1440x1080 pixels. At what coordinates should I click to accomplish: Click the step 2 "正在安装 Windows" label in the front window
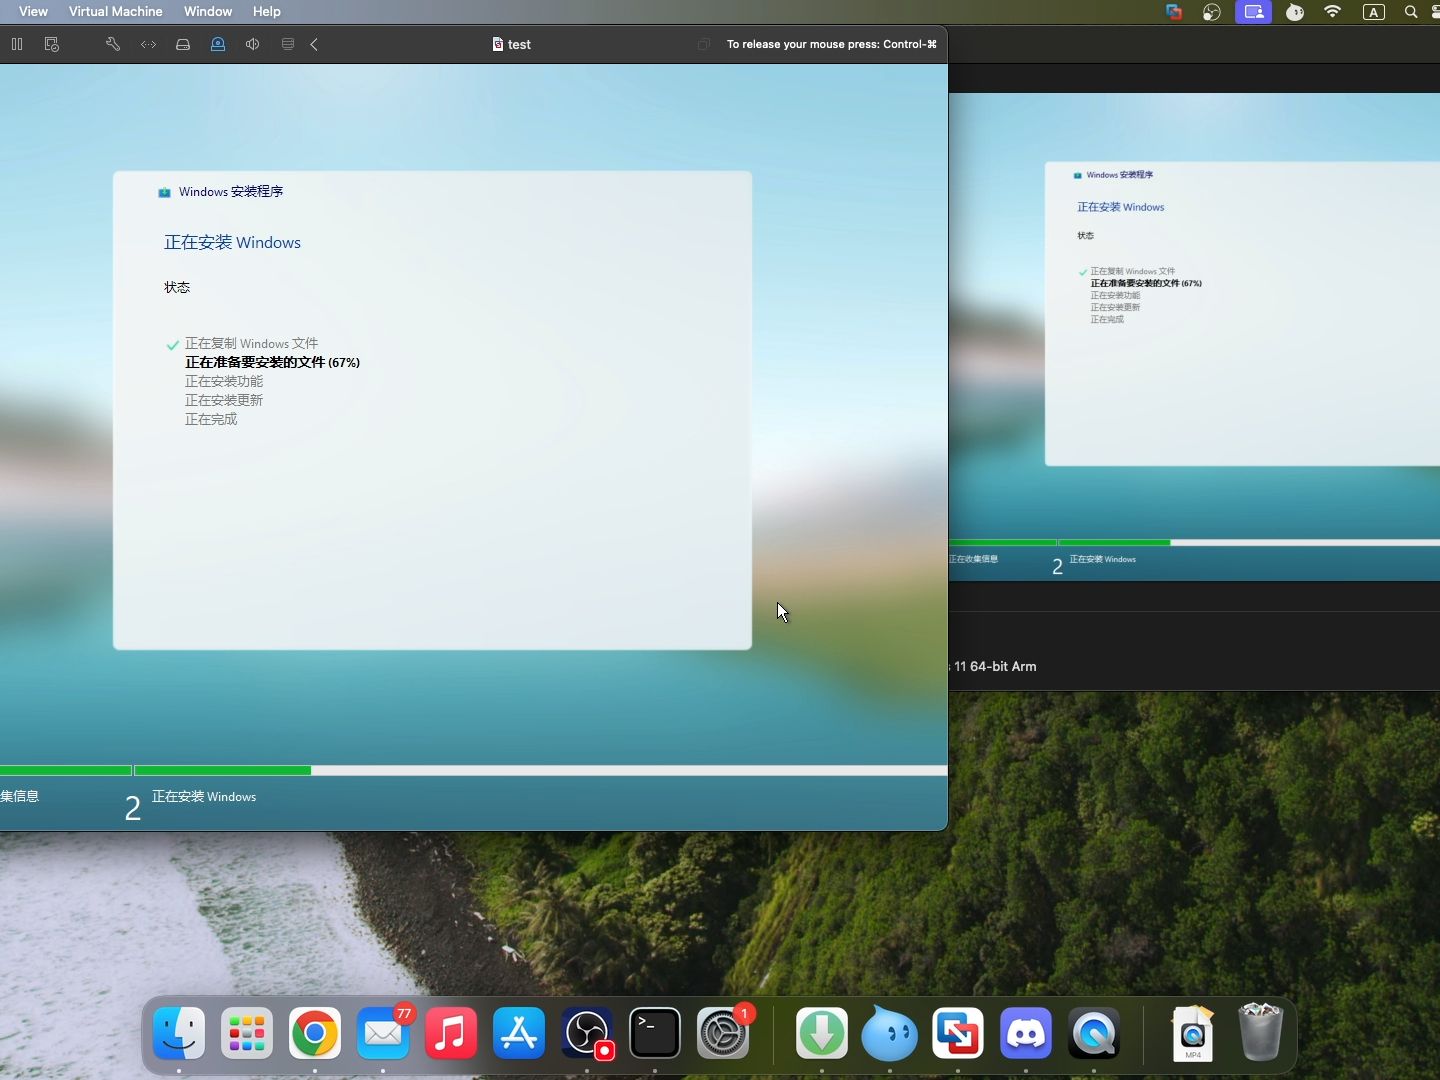pyautogui.click(x=204, y=797)
